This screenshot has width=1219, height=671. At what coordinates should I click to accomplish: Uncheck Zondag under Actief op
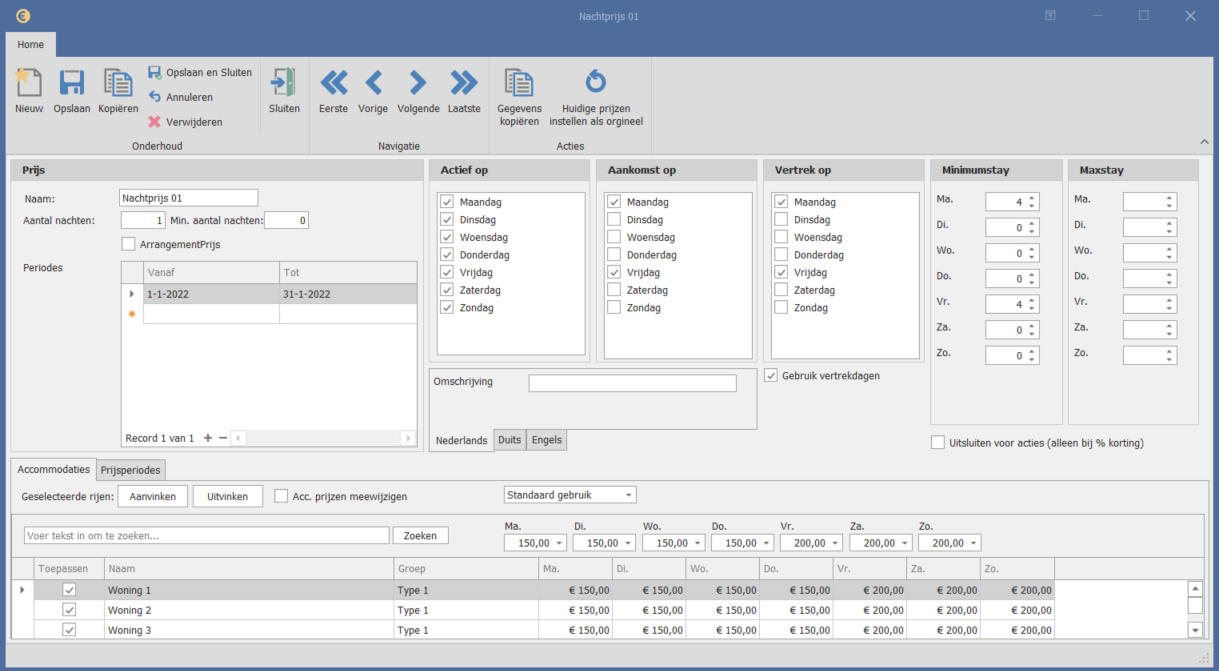click(447, 308)
